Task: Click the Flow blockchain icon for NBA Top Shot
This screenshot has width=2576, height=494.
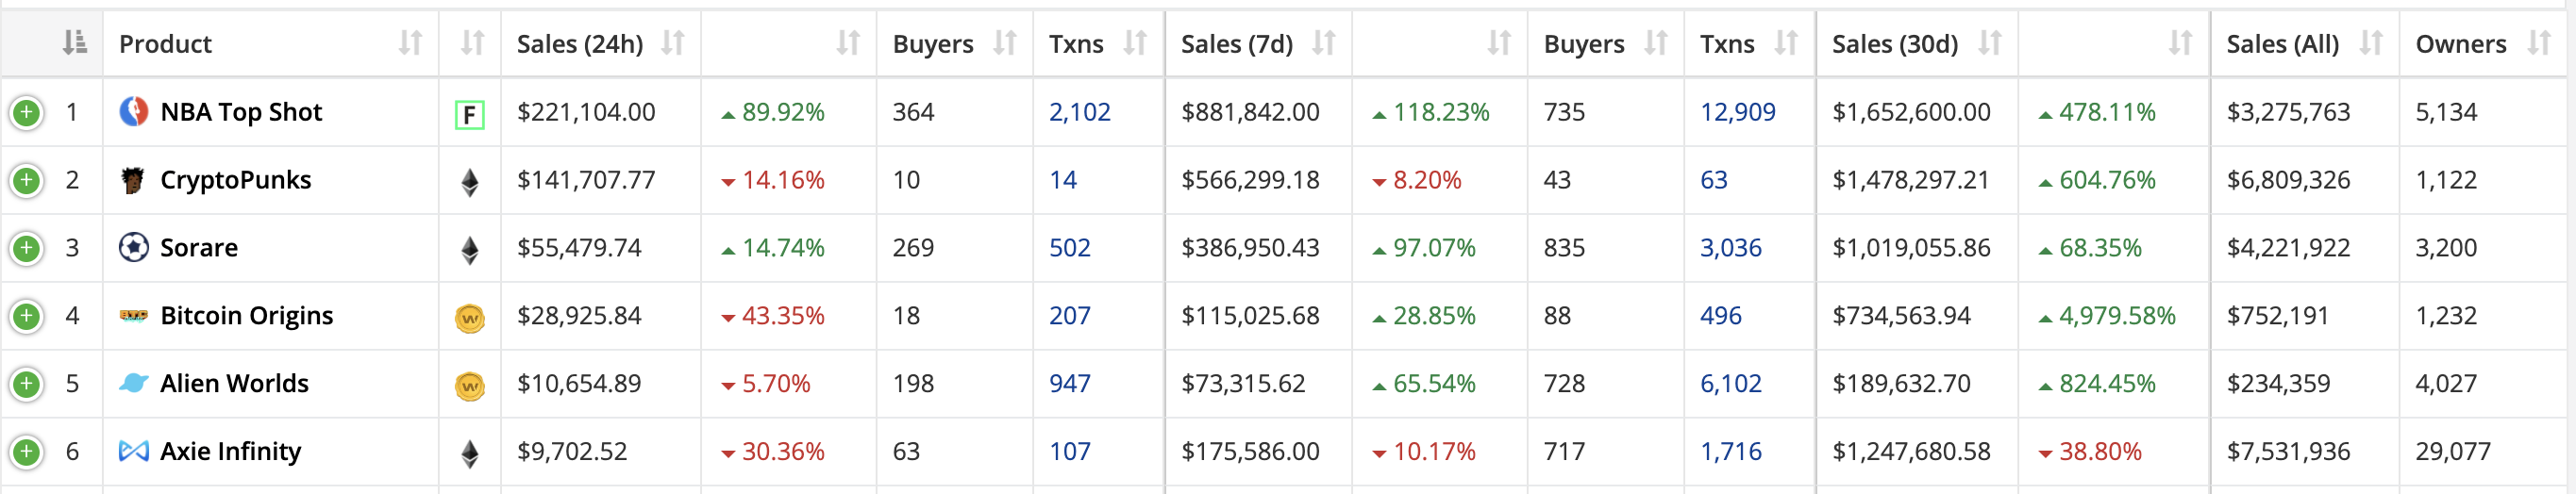Action: point(469,115)
